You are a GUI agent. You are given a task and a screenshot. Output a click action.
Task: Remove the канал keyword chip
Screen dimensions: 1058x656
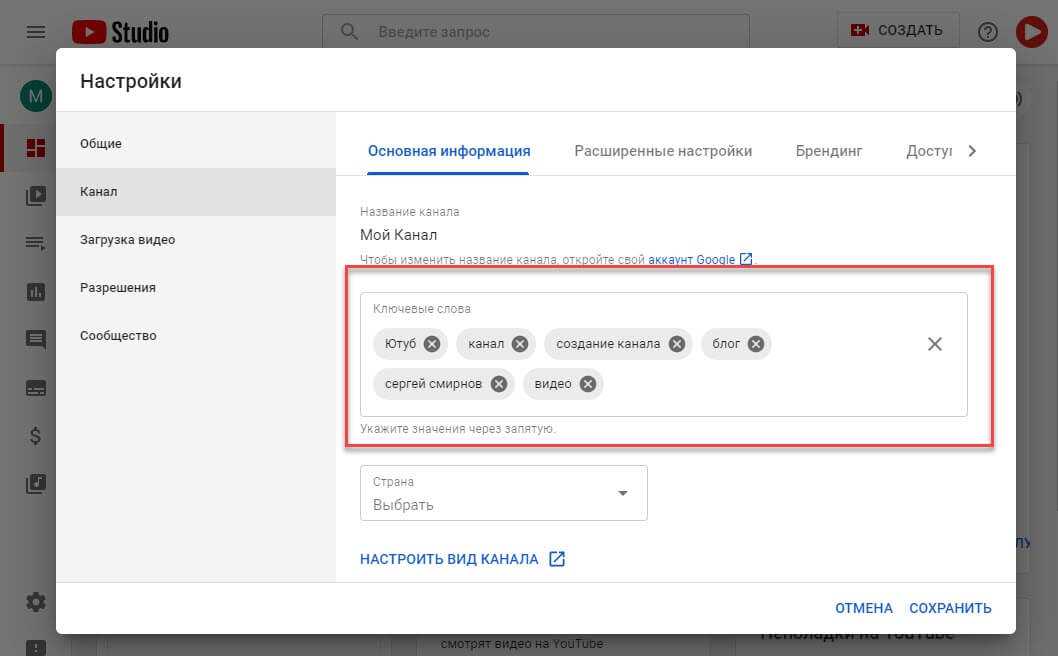click(520, 344)
